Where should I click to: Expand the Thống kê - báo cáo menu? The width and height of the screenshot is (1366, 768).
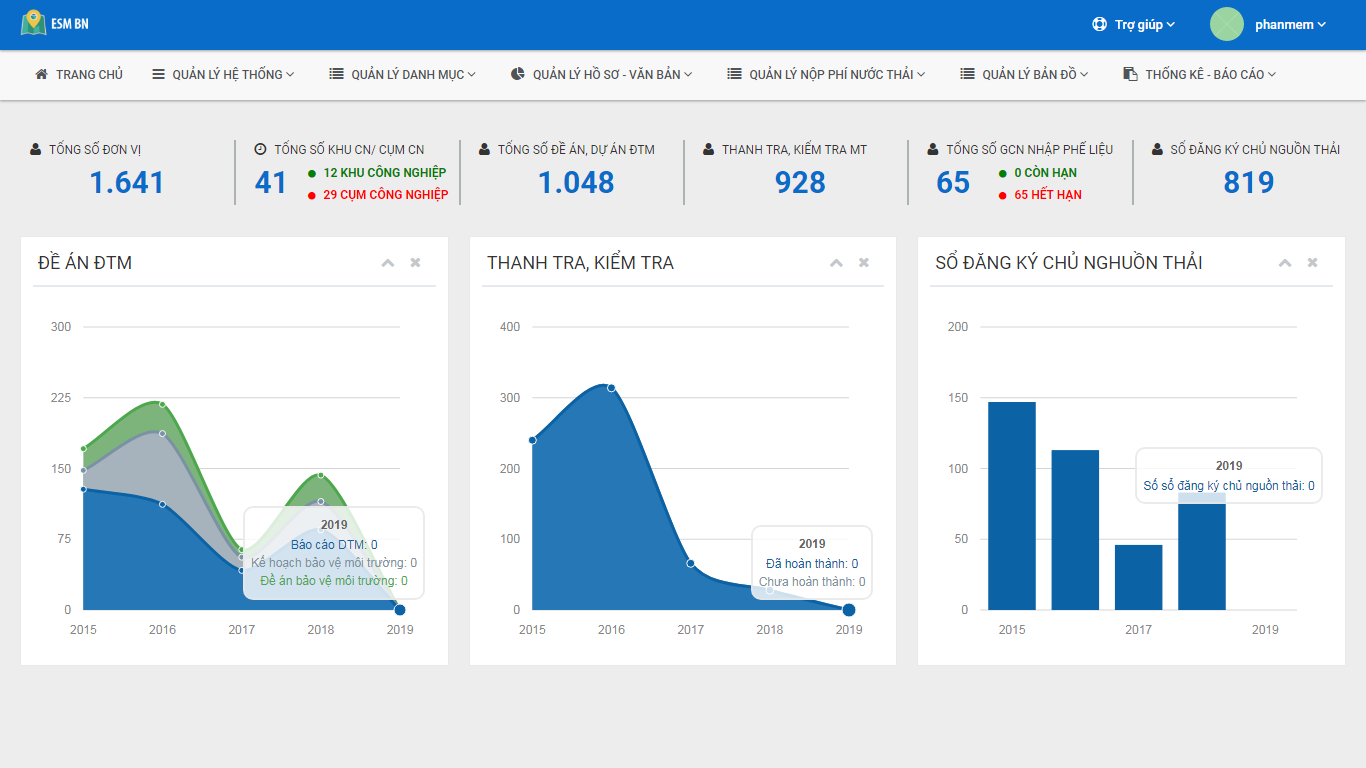1200,74
